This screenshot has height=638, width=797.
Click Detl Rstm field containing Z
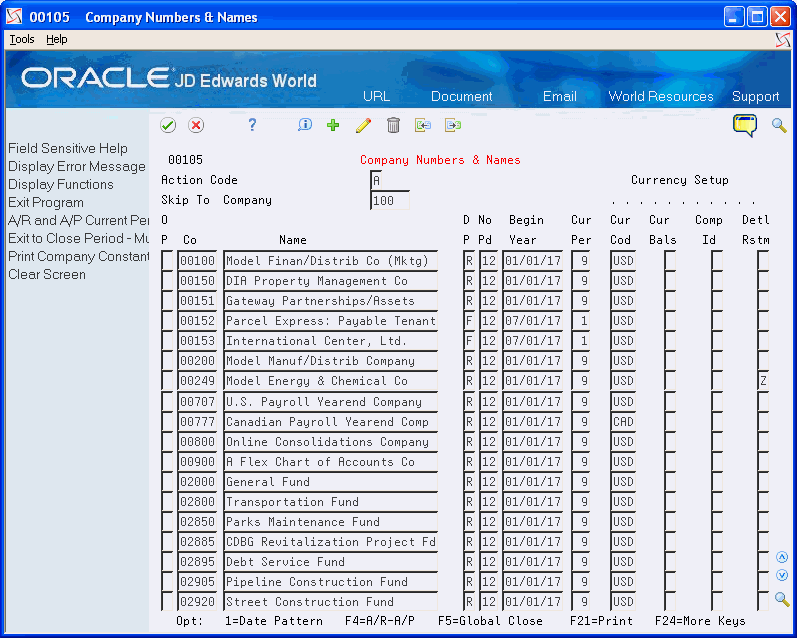click(762, 381)
